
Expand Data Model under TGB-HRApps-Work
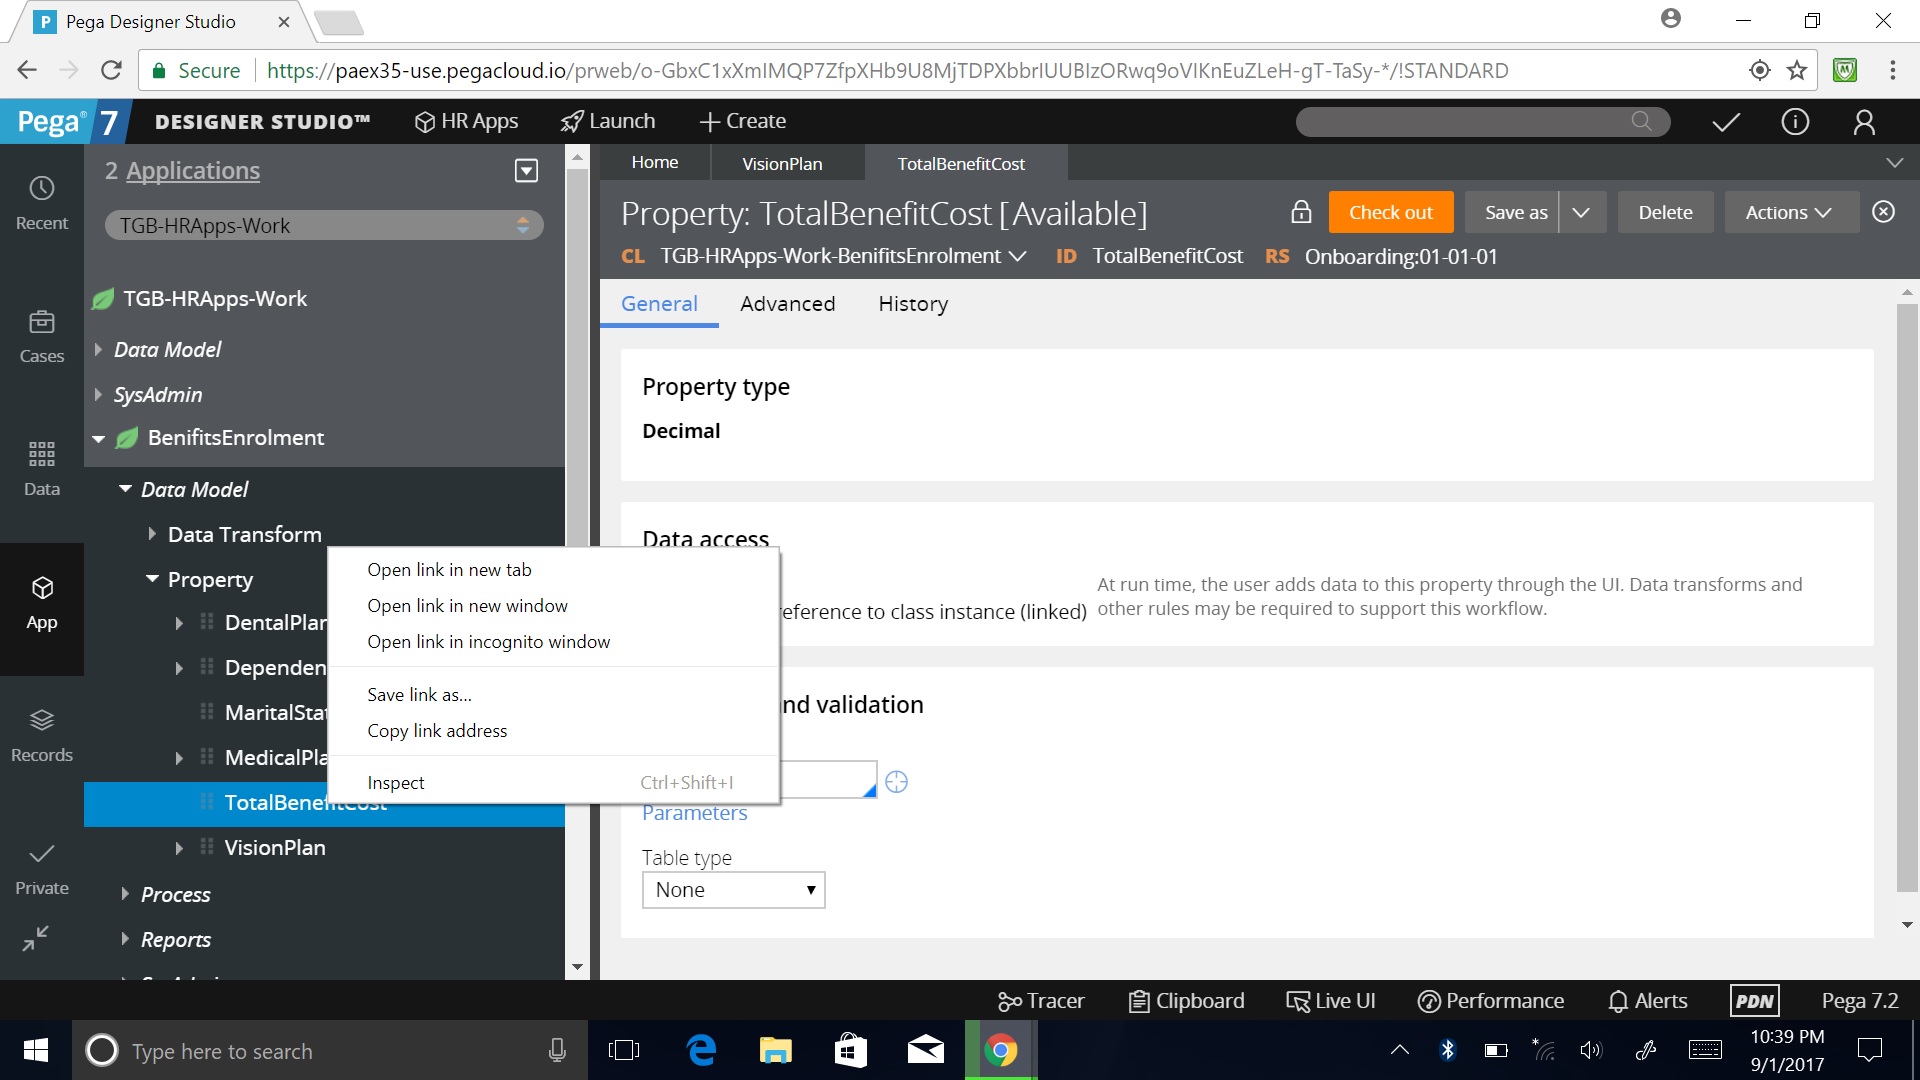pos(98,349)
